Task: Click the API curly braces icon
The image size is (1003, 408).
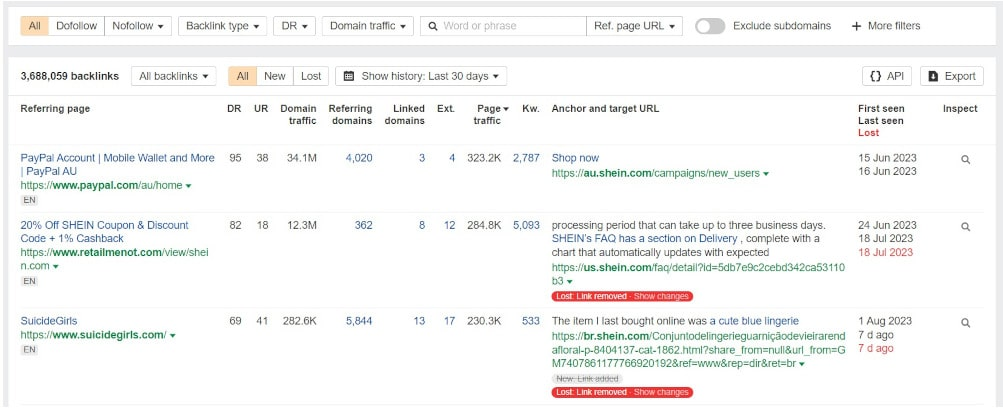Action: (875, 76)
